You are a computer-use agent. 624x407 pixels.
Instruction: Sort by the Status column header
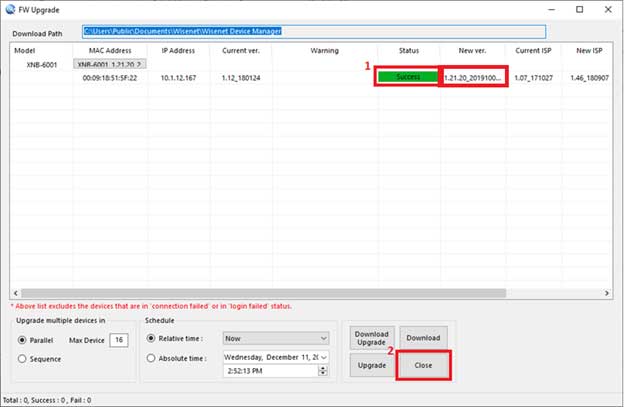click(406, 50)
